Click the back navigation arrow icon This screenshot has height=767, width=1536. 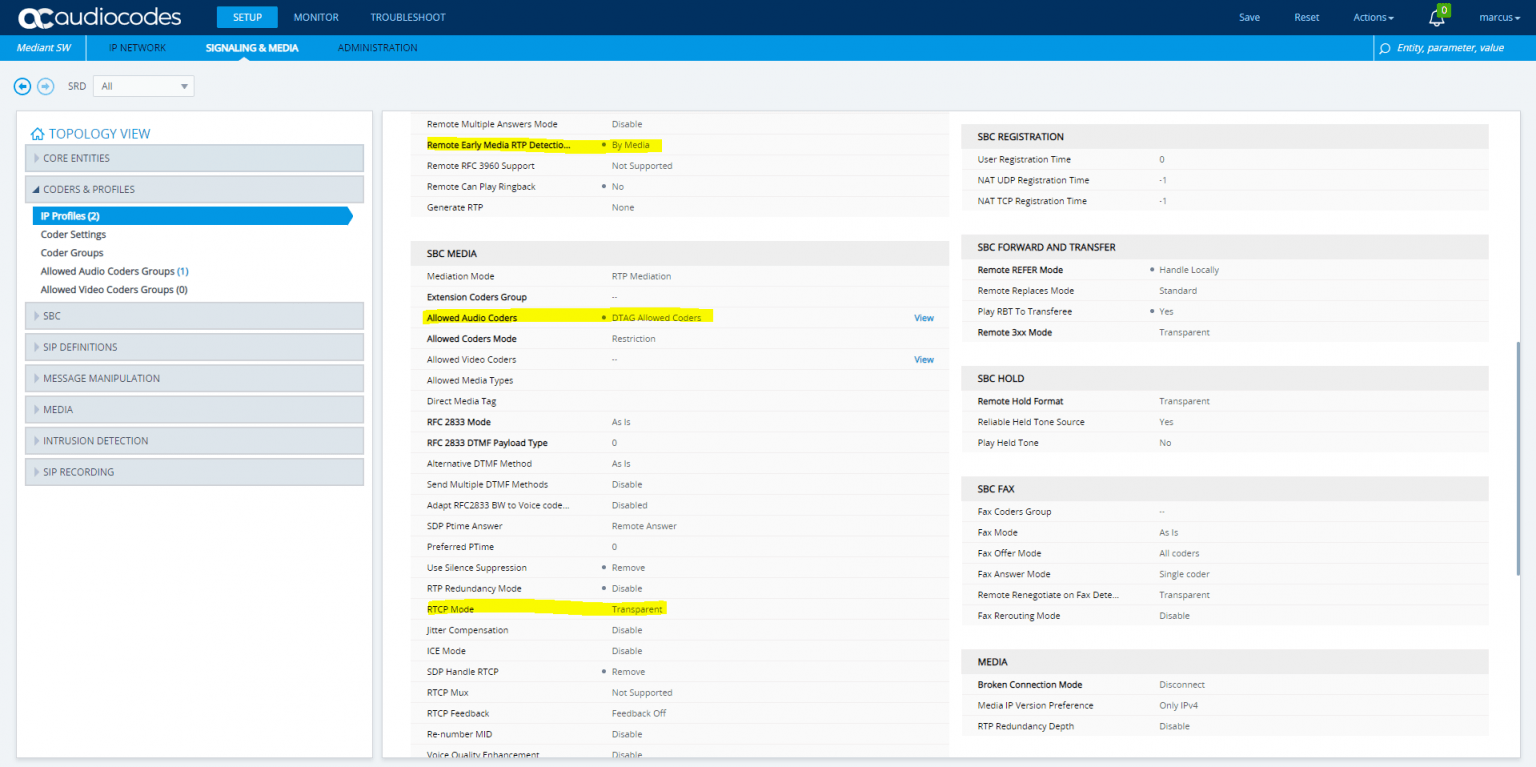coord(22,86)
